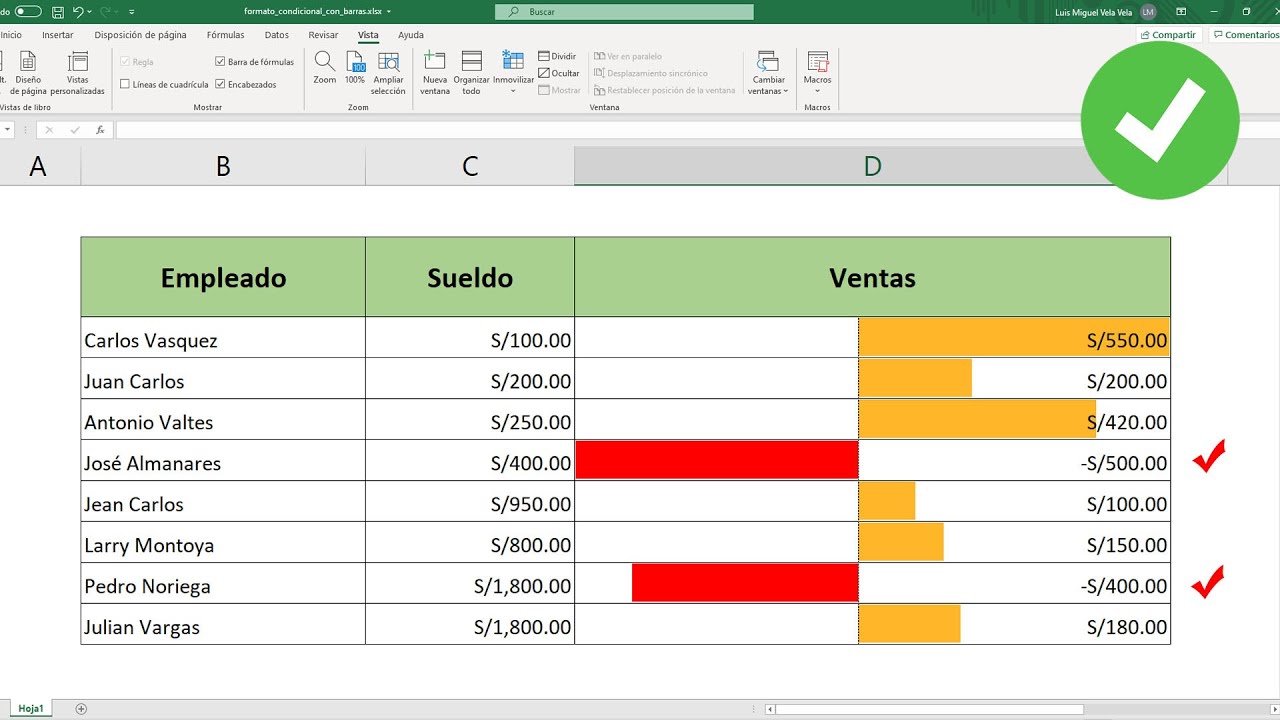Image resolution: width=1280 pixels, height=720 pixels.
Task: Click Organizar todo
Action: click(x=471, y=73)
